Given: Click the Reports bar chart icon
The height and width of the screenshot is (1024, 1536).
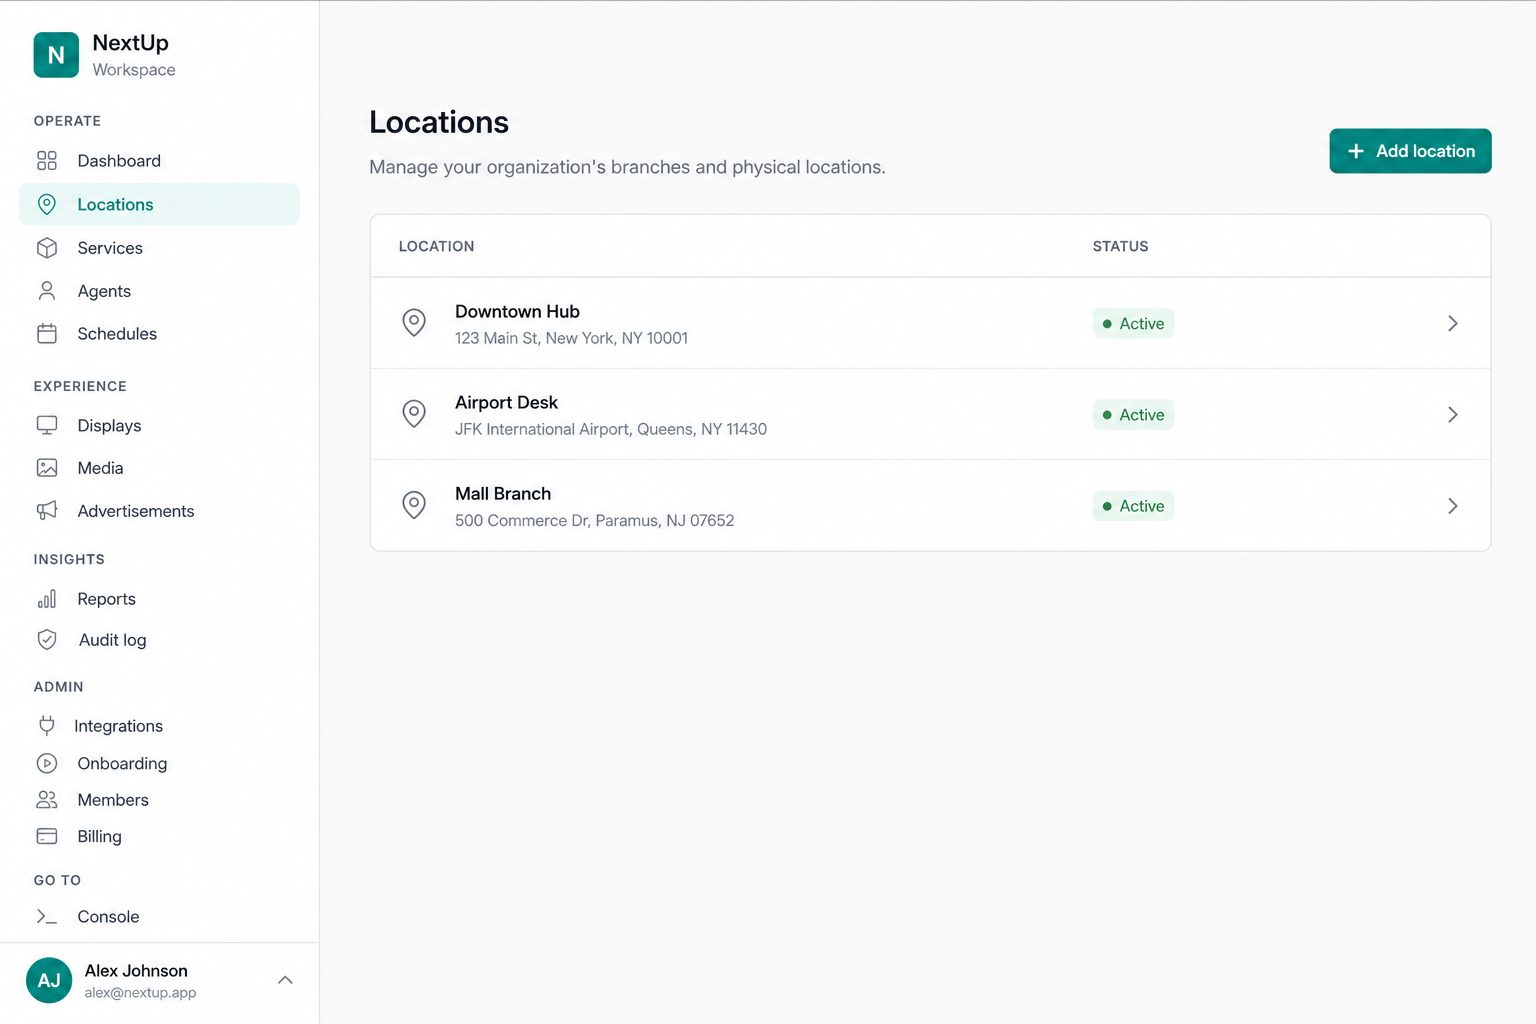Looking at the screenshot, I should tap(47, 599).
